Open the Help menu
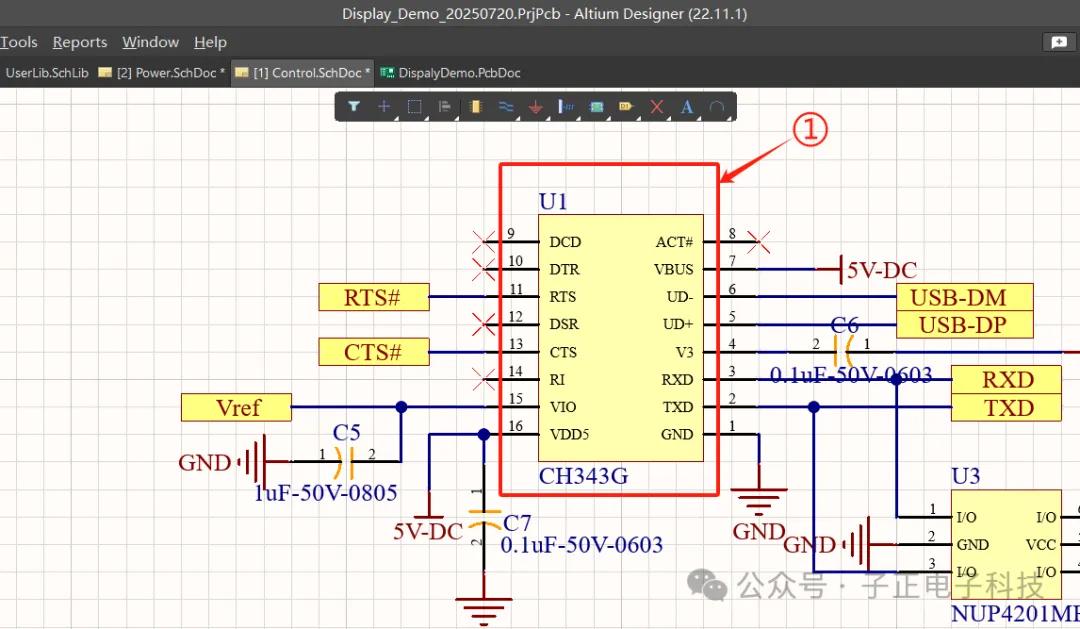1080x629 pixels. coord(210,42)
